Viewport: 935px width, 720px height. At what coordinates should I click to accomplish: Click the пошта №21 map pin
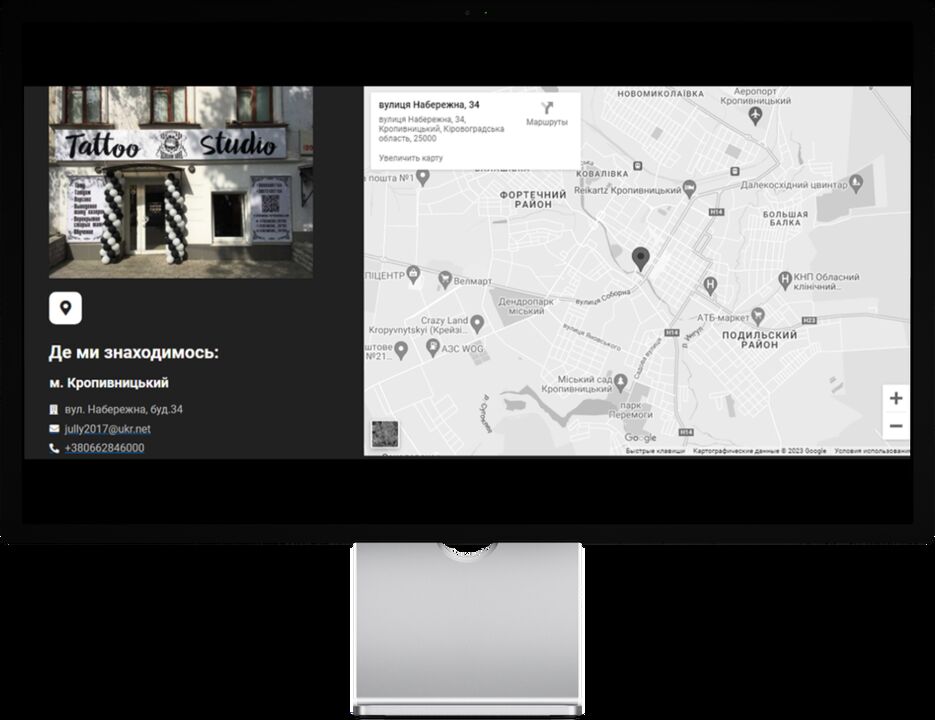point(401,350)
